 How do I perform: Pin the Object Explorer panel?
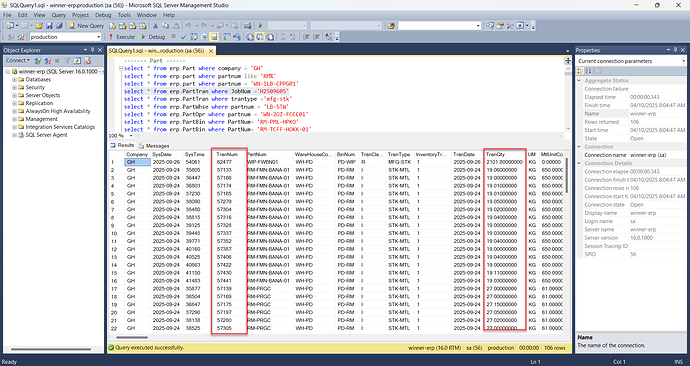[93, 50]
